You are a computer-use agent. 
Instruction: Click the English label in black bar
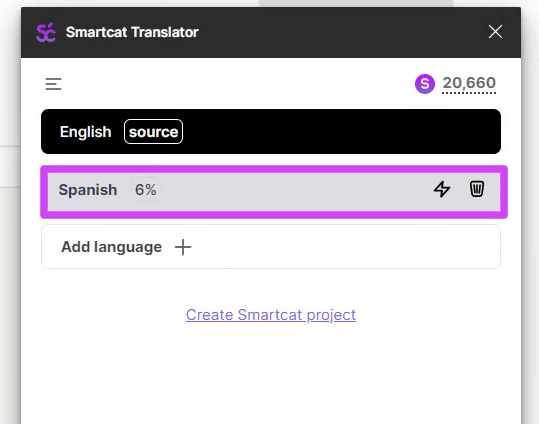pos(86,132)
